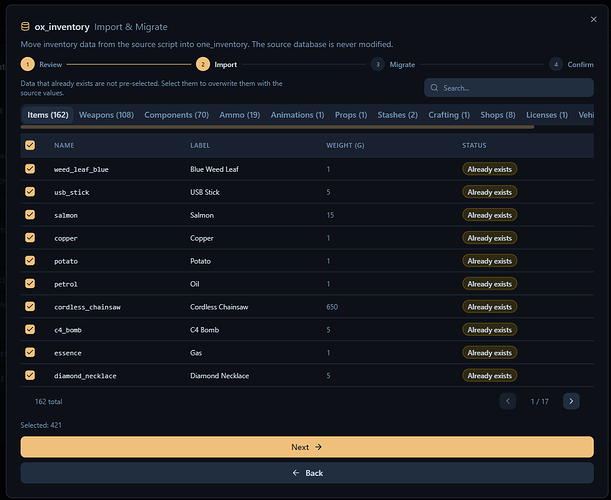Click the page indicator 1 / 17
This screenshot has height=500, width=611.
(540, 401)
